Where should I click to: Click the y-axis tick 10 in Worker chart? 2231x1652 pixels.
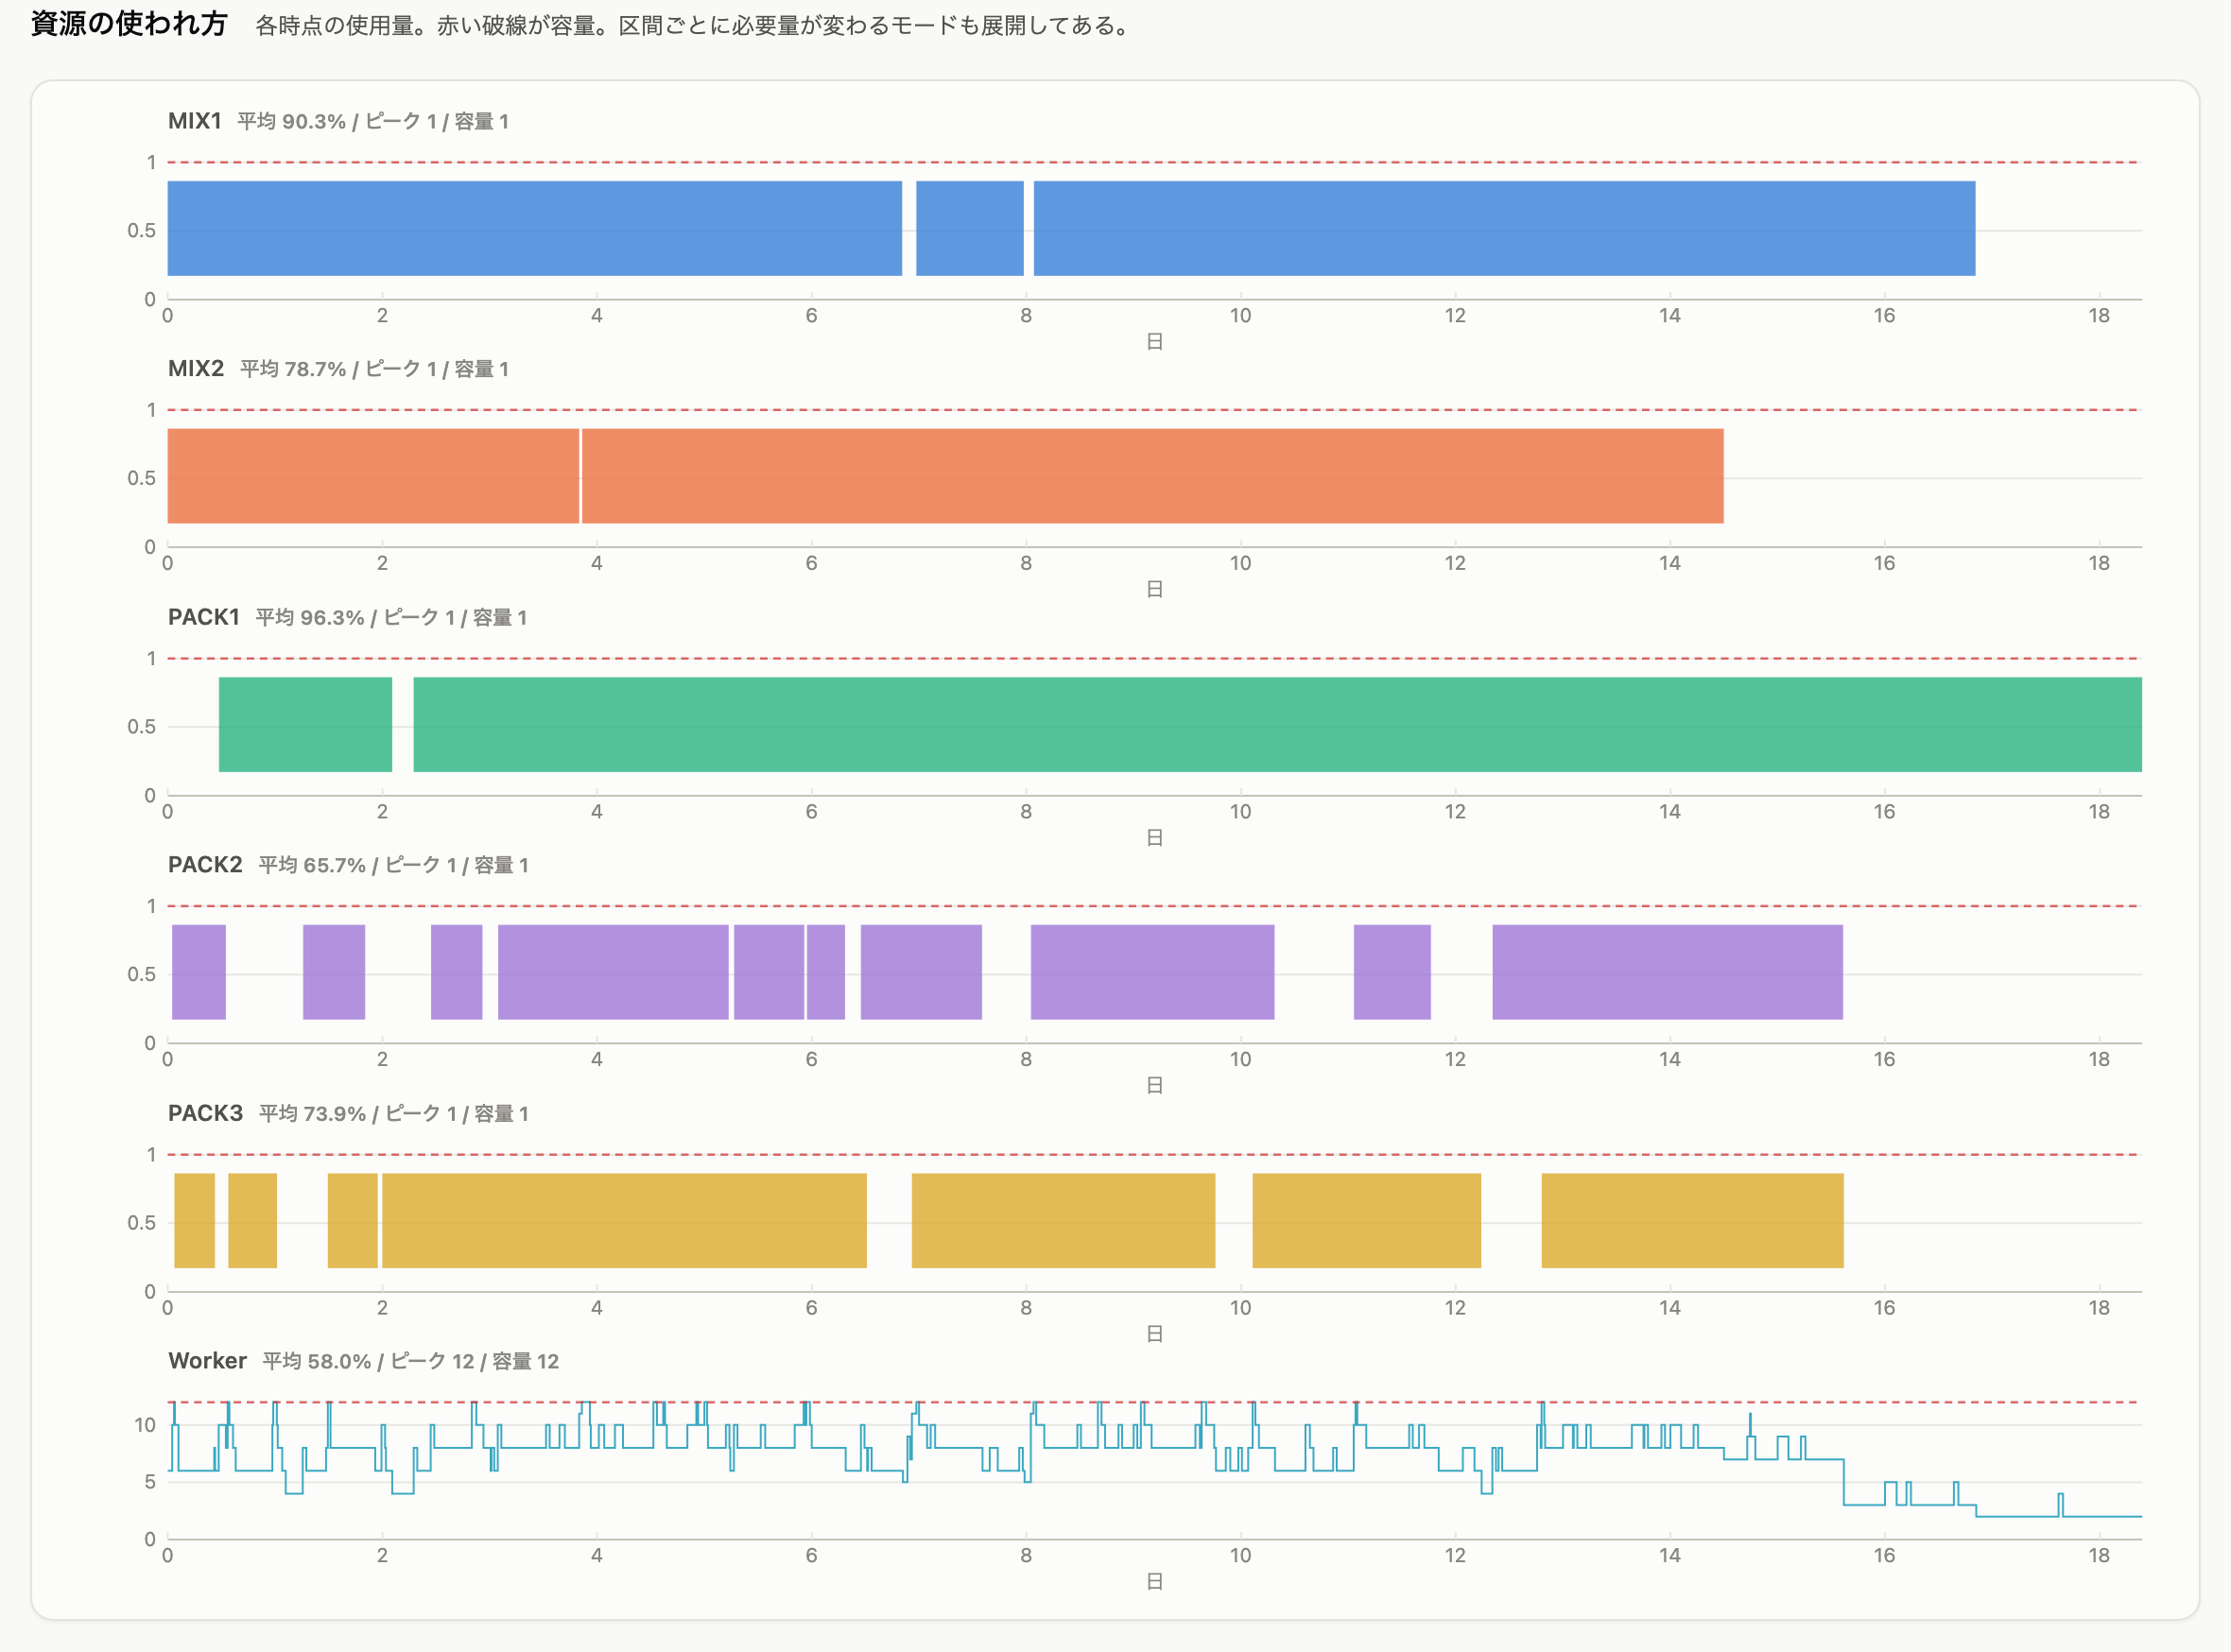click(145, 1425)
